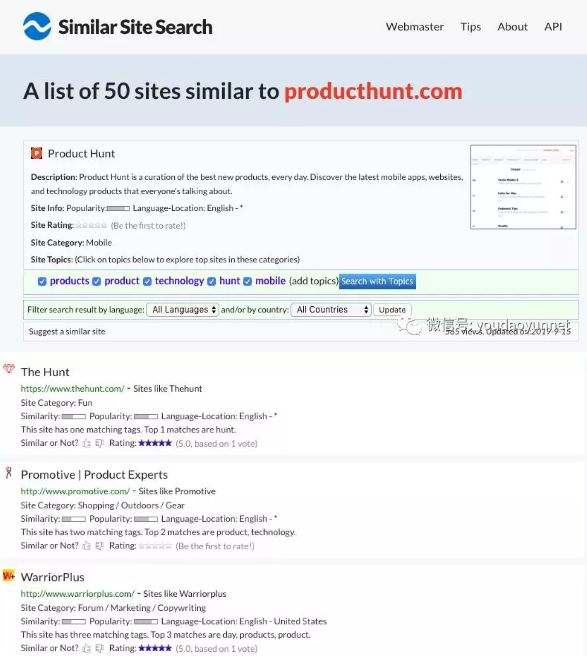This screenshot has height=656, width=587.
Task: Click the Search with Topics button
Action: point(377,282)
